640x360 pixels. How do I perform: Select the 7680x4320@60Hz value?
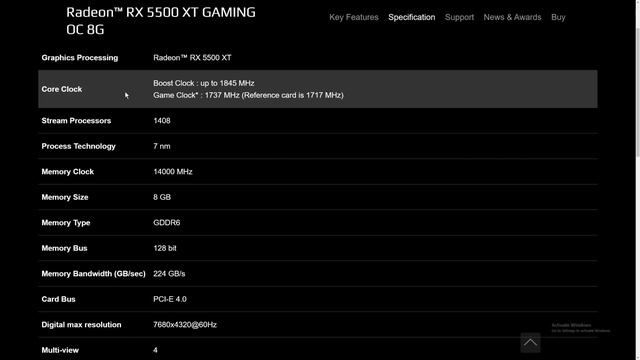[x=185, y=325]
